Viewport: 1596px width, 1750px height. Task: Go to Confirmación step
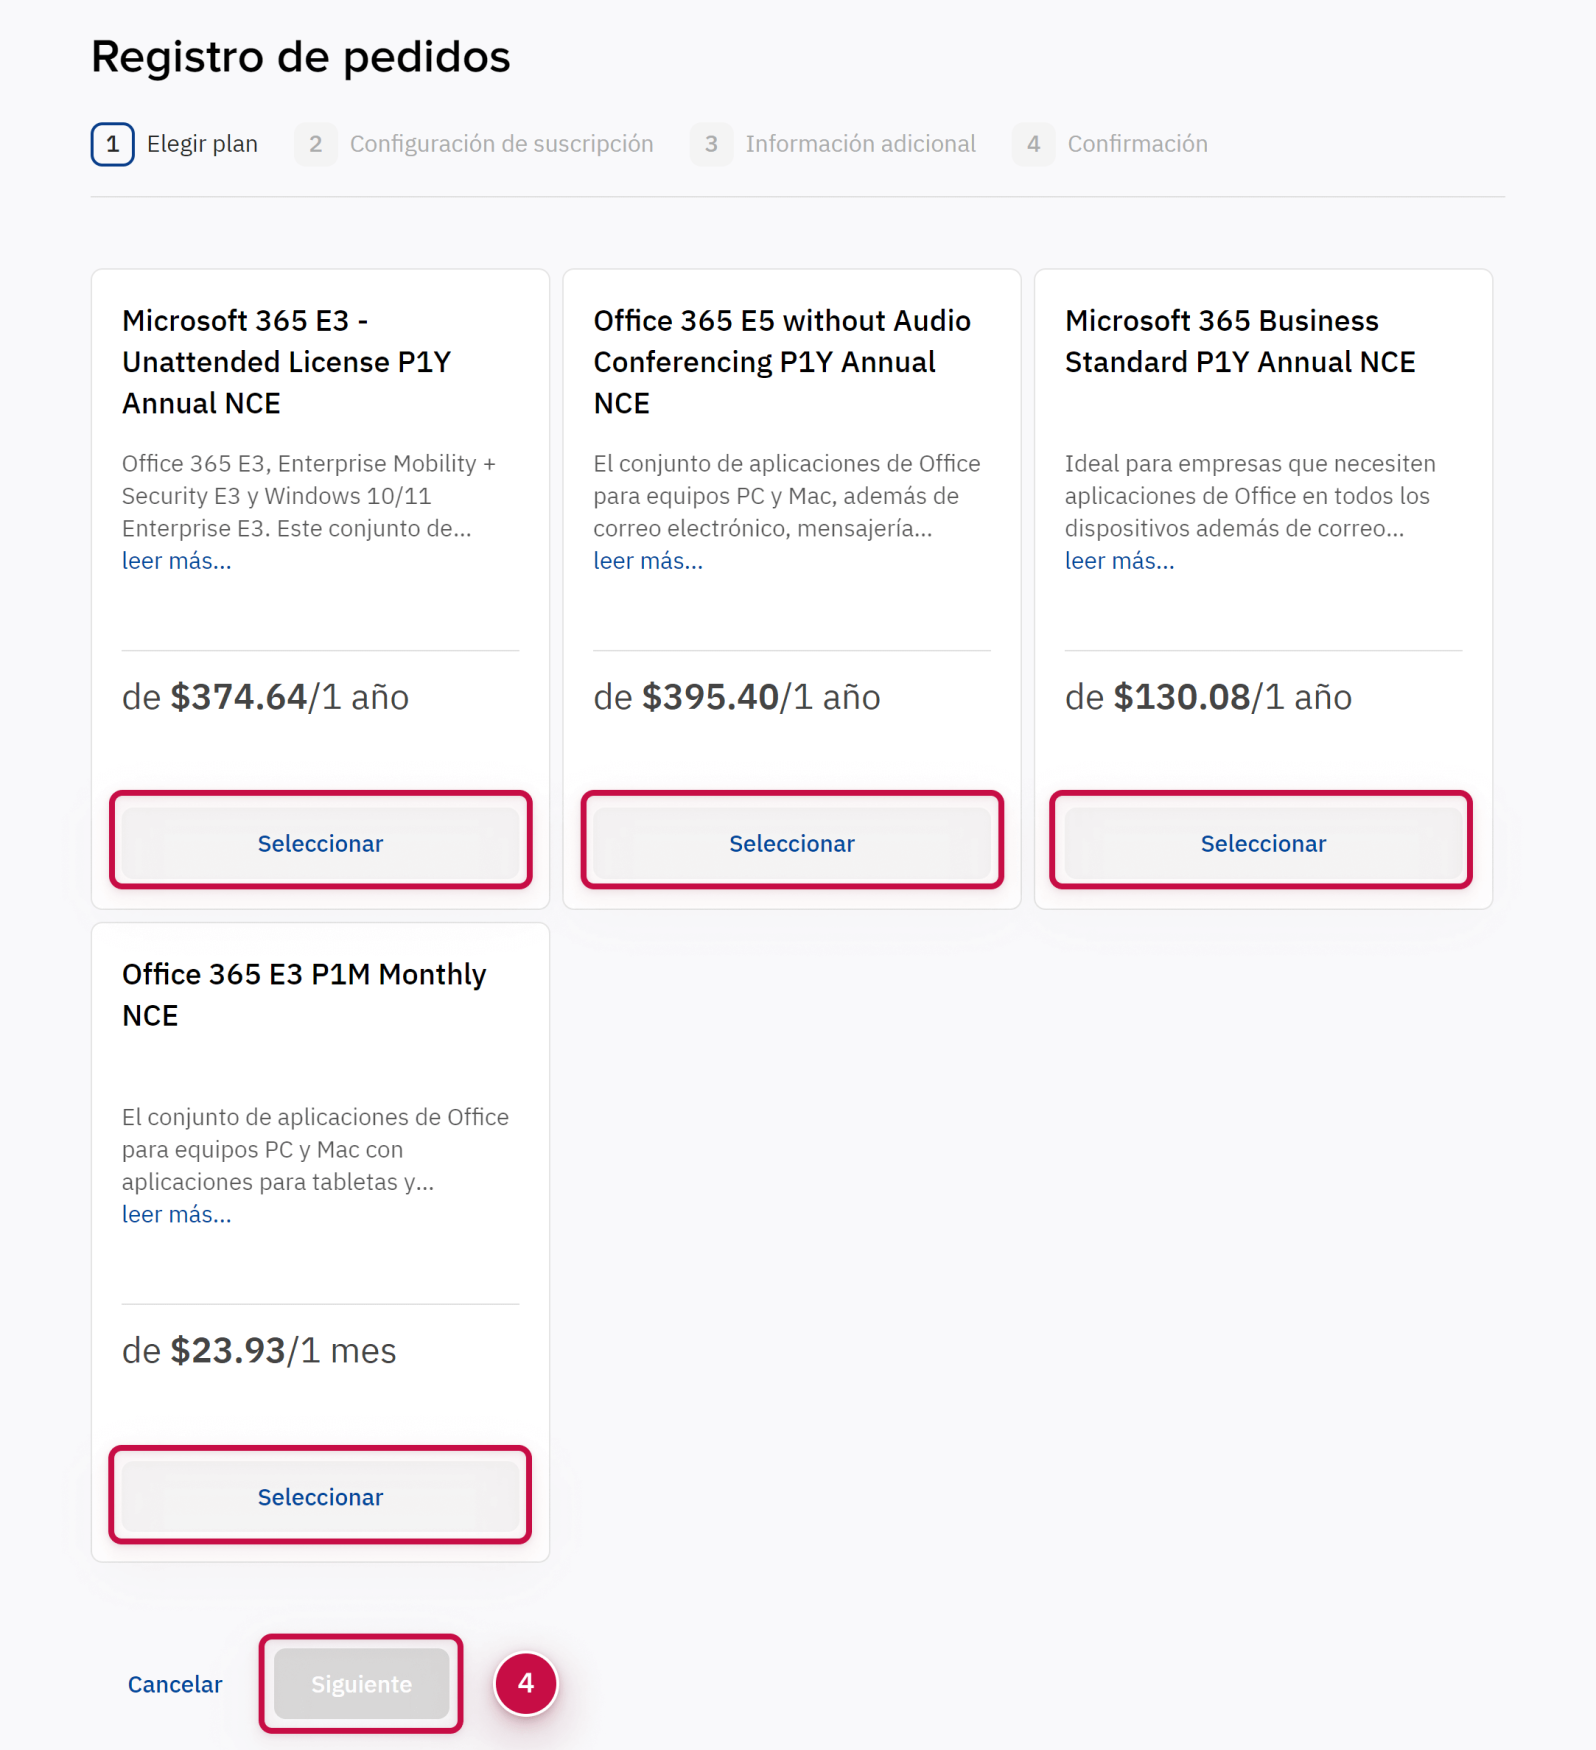(1137, 144)
